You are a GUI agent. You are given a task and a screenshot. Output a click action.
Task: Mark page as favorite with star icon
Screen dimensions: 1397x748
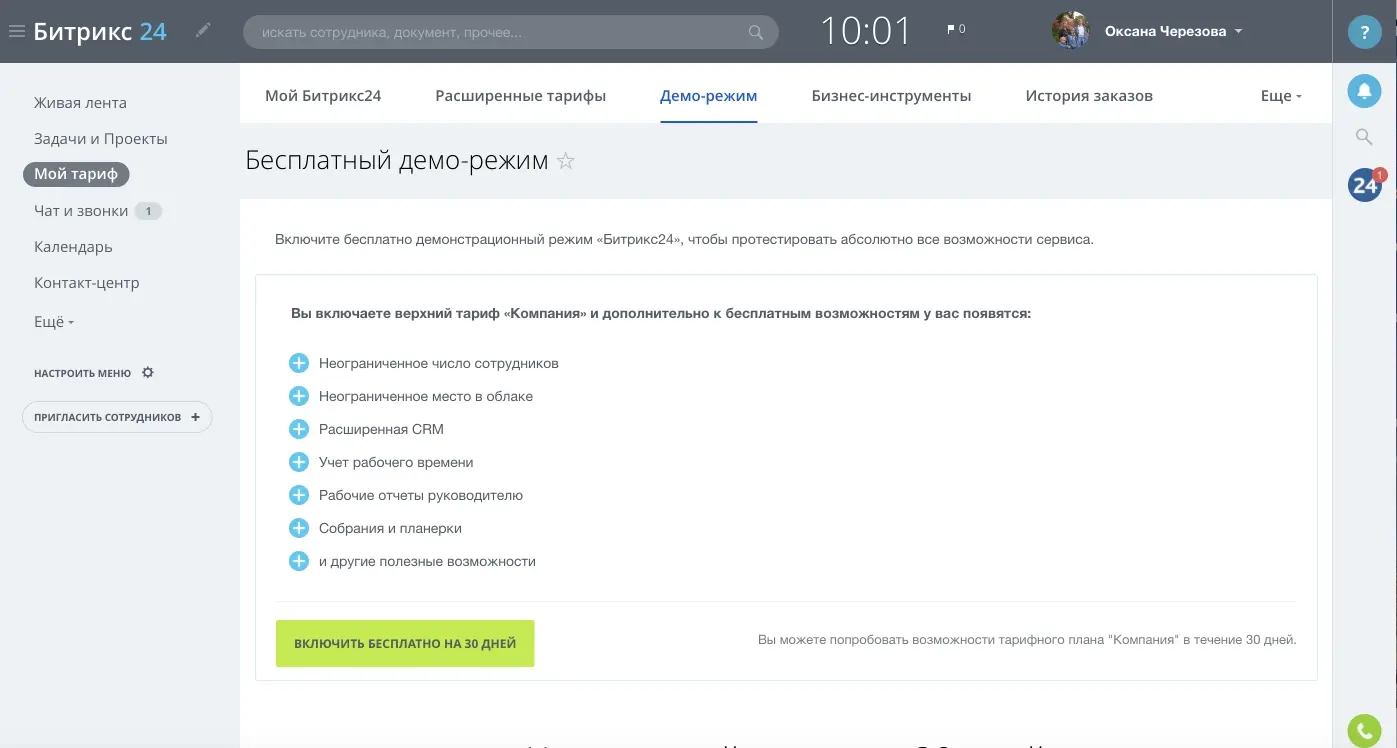pyautogui.click(x=566, y=161)
